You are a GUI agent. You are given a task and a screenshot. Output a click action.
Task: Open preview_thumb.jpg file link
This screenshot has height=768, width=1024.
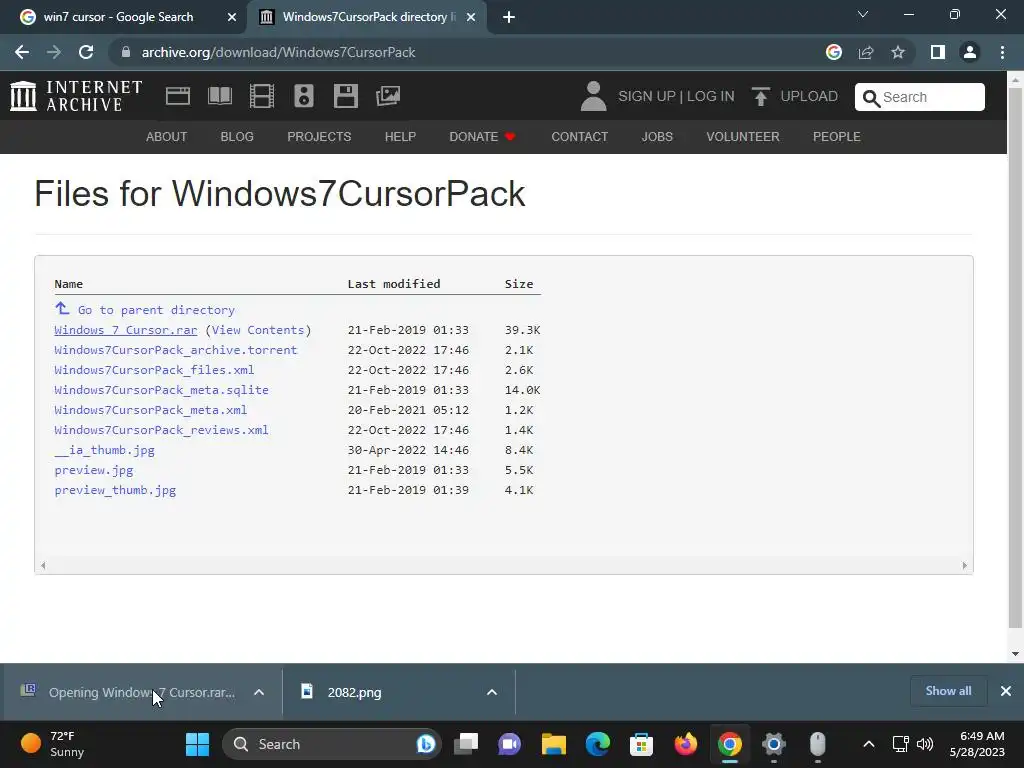[115, 490]
